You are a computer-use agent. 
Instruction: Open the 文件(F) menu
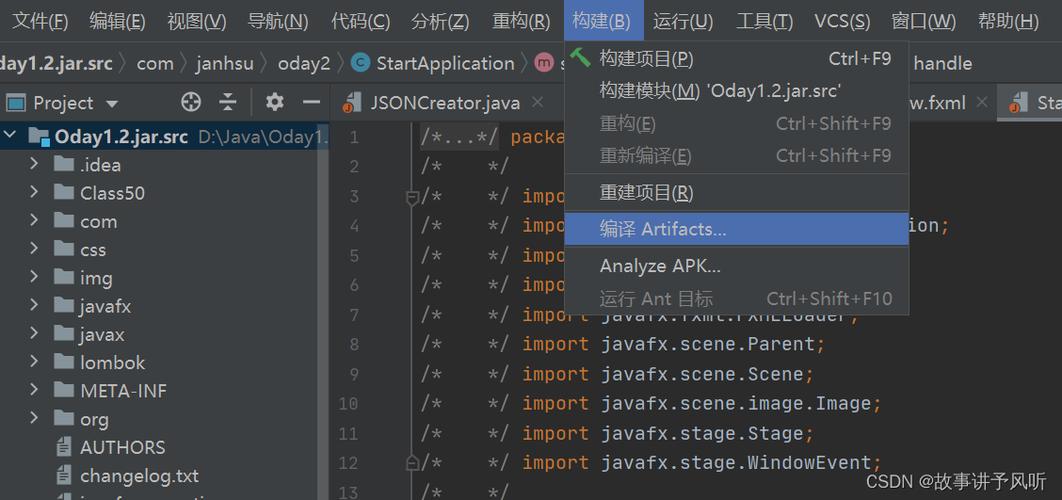pos(40,21)
